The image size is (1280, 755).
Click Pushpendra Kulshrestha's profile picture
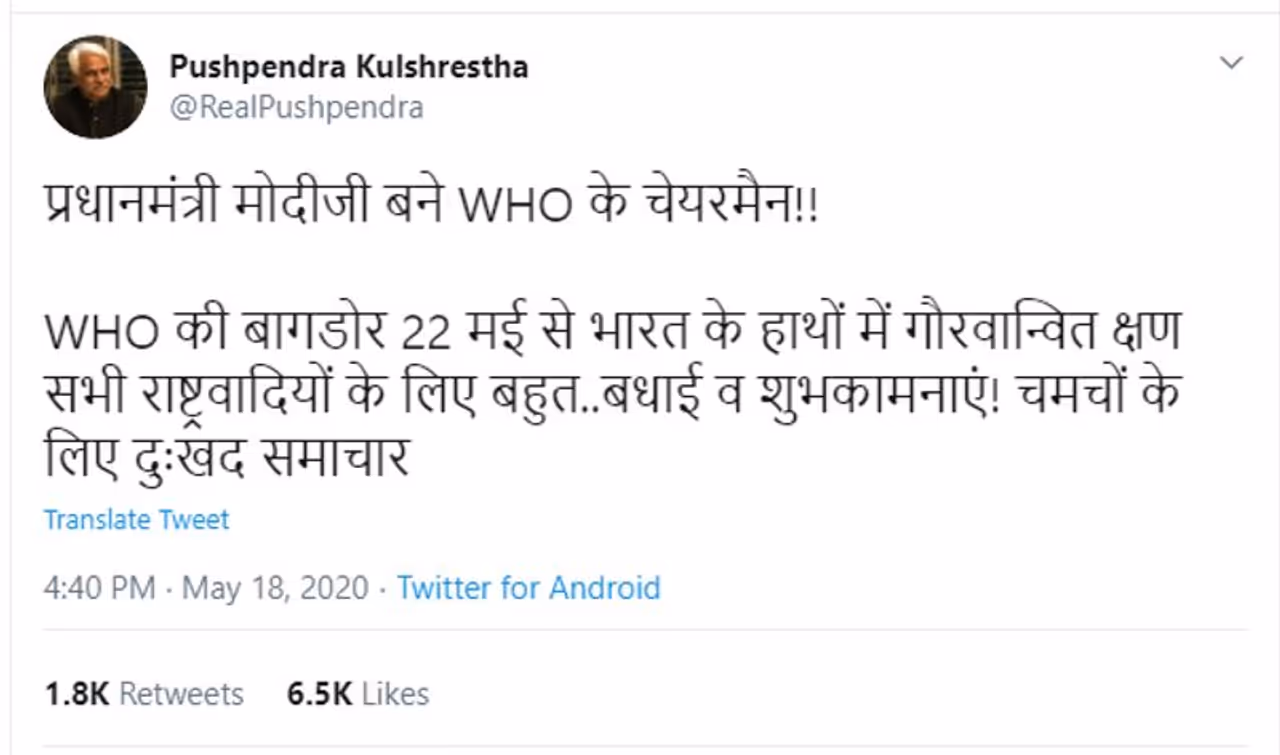(95, 87)
